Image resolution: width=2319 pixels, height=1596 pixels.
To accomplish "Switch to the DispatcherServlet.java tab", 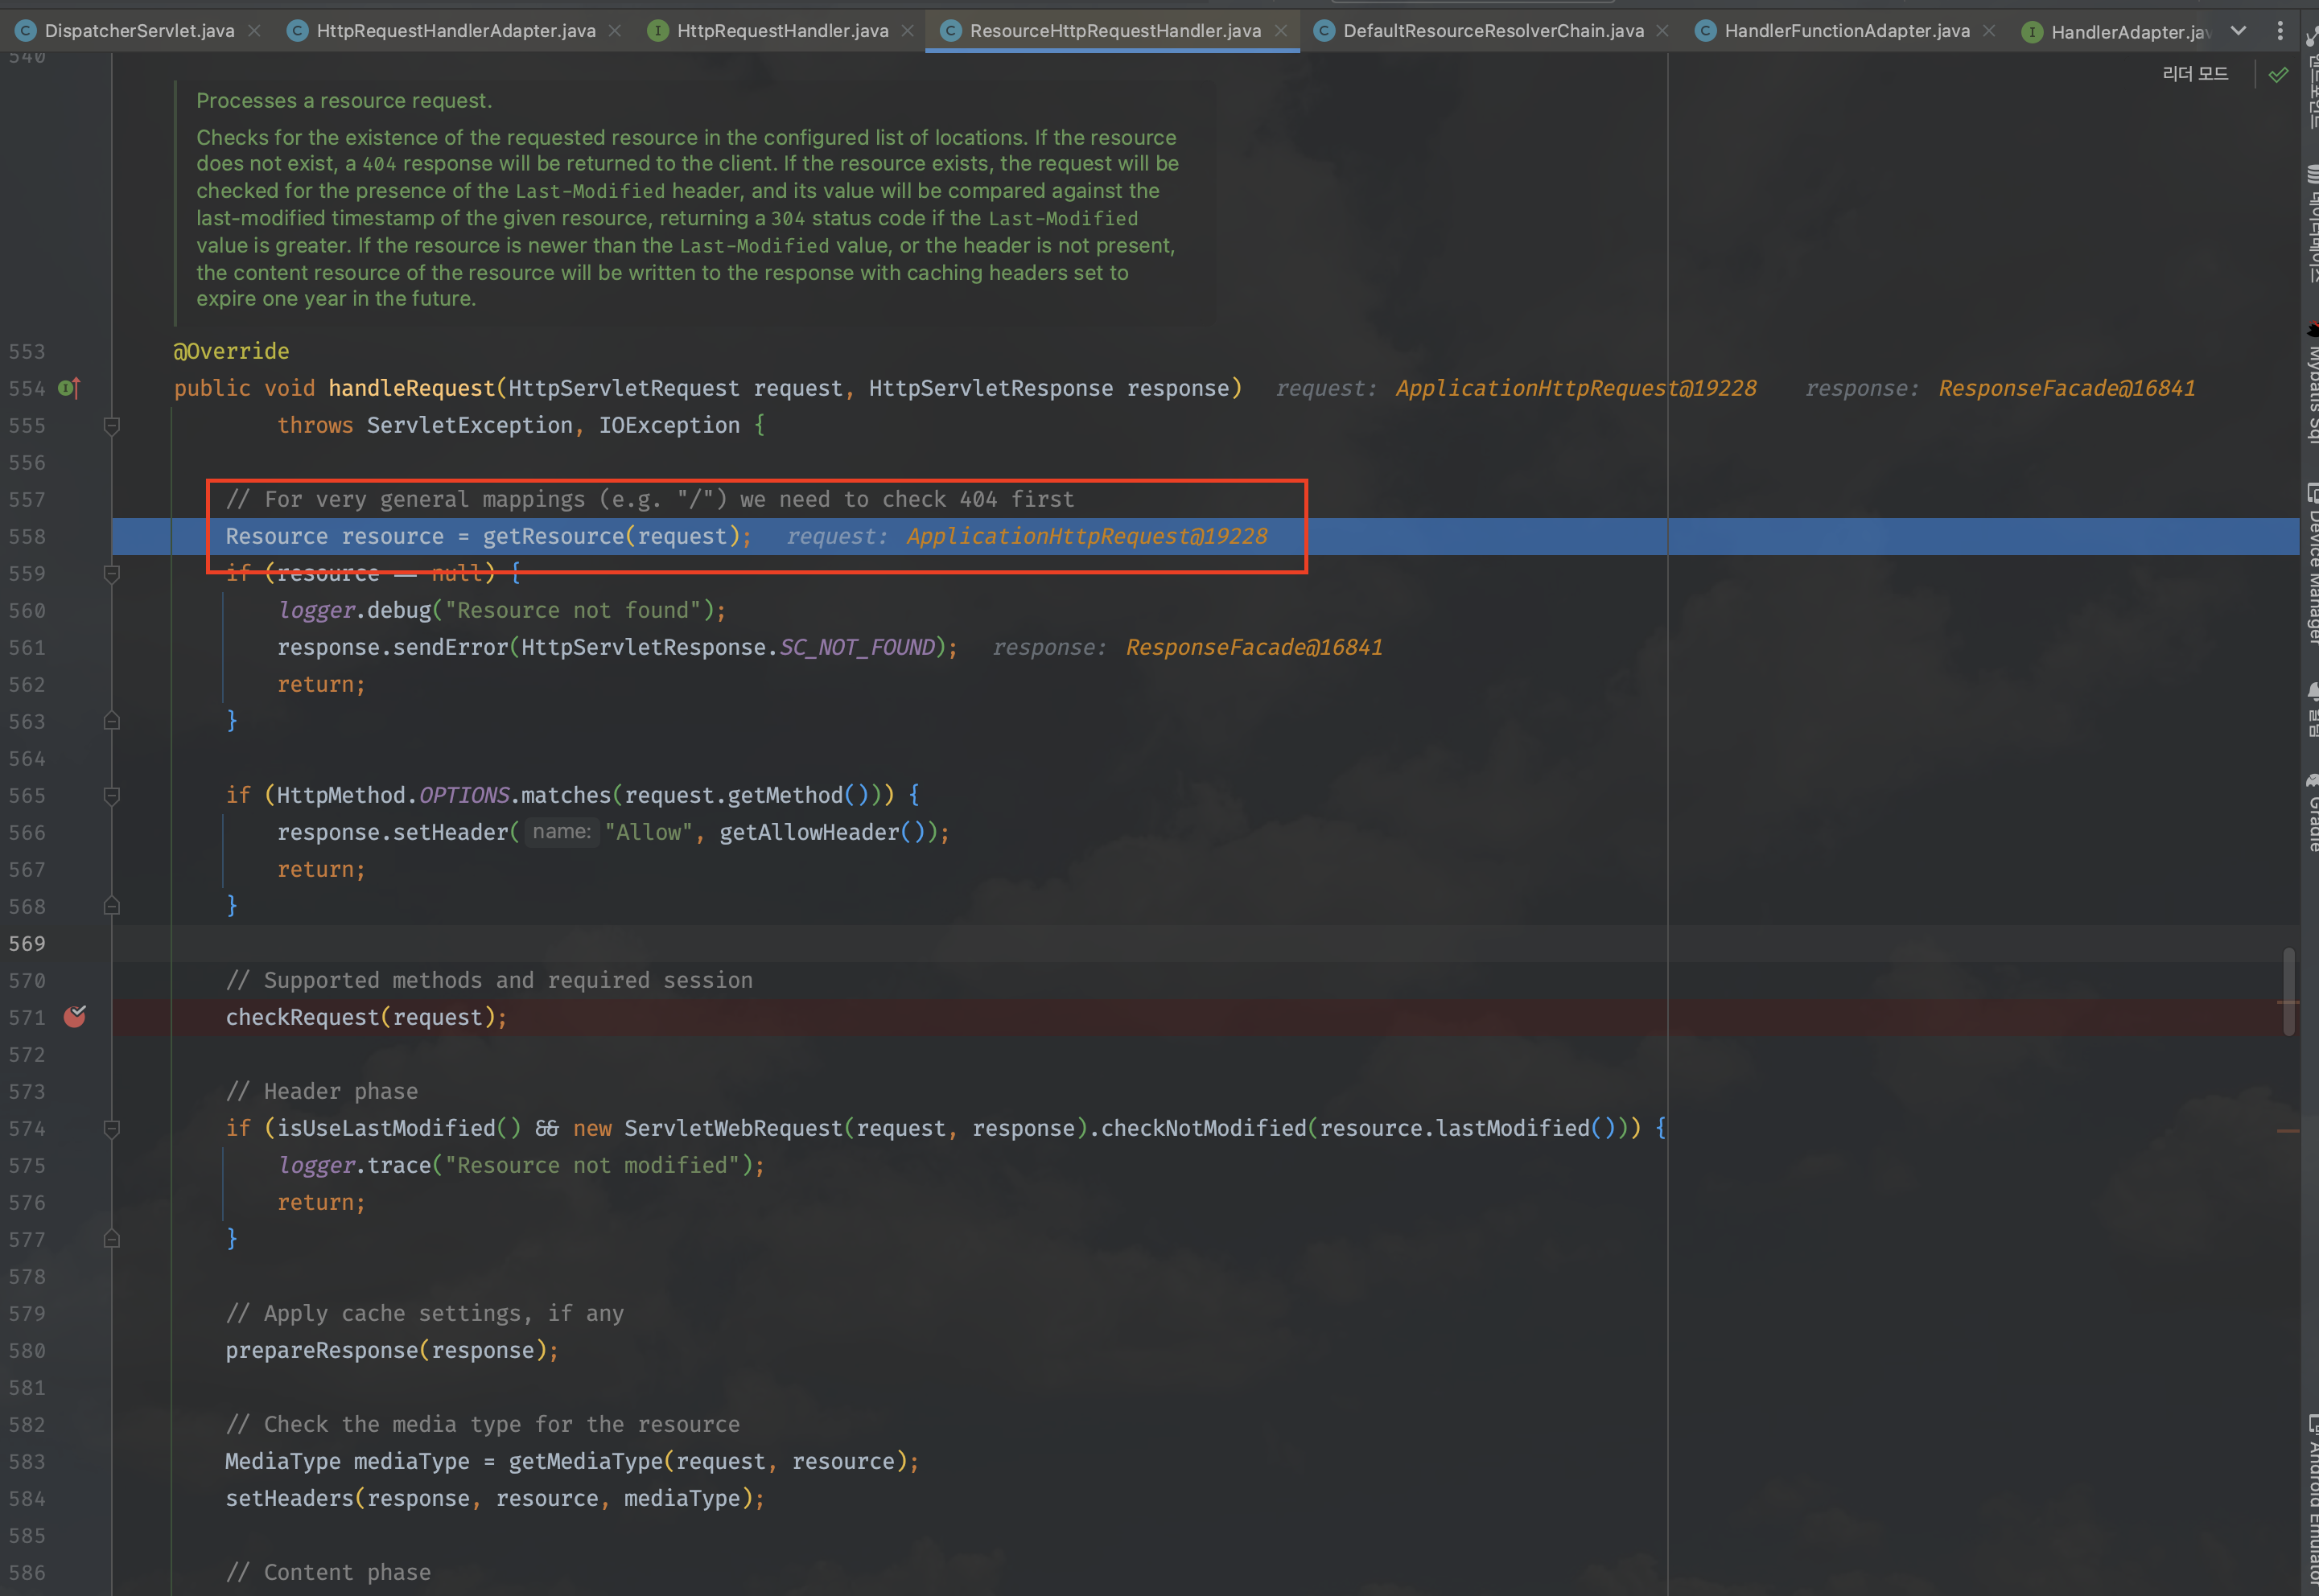I will point(139,31).
